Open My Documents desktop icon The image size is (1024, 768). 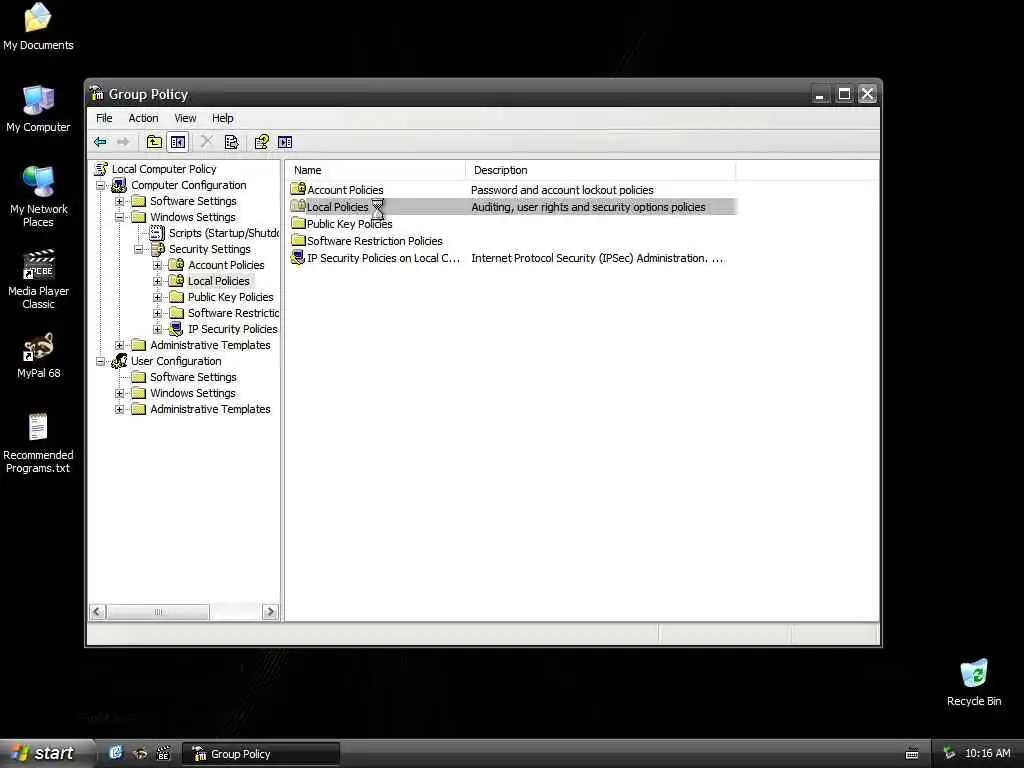coord(38,27)
